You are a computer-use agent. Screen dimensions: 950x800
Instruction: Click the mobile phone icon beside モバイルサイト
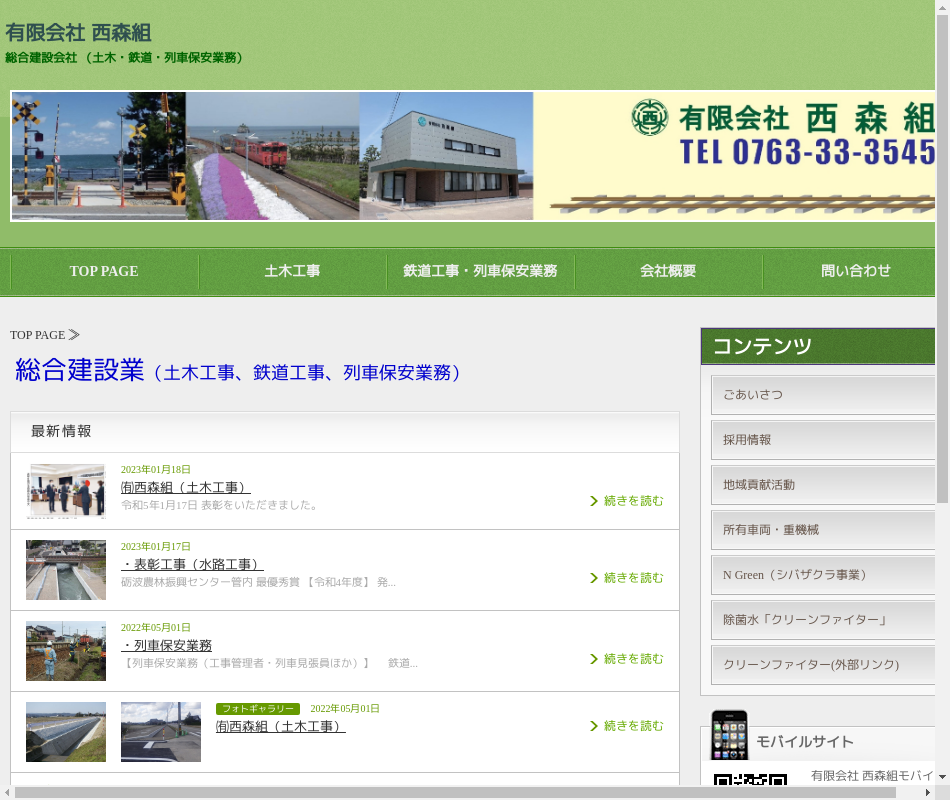729,736
